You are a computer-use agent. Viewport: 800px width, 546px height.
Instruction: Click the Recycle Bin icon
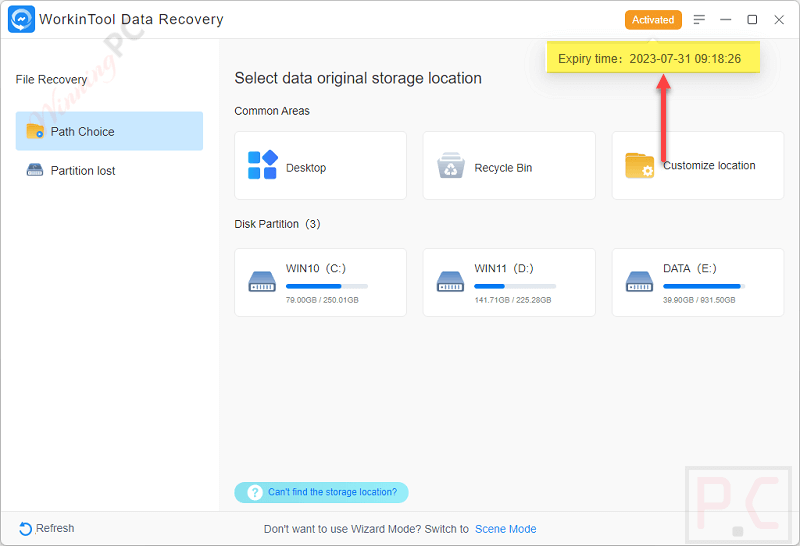coord(451,165)
